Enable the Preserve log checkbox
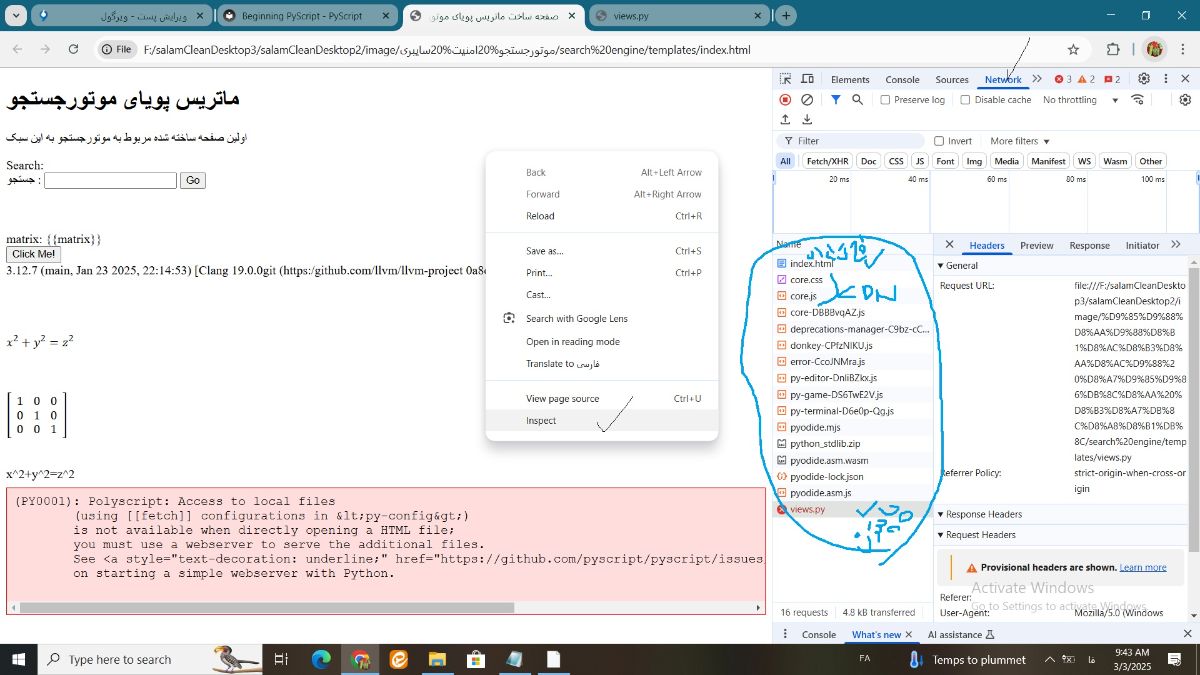Image resolution: width=1200 pixels, height=675 pixels. click(885, 99)
